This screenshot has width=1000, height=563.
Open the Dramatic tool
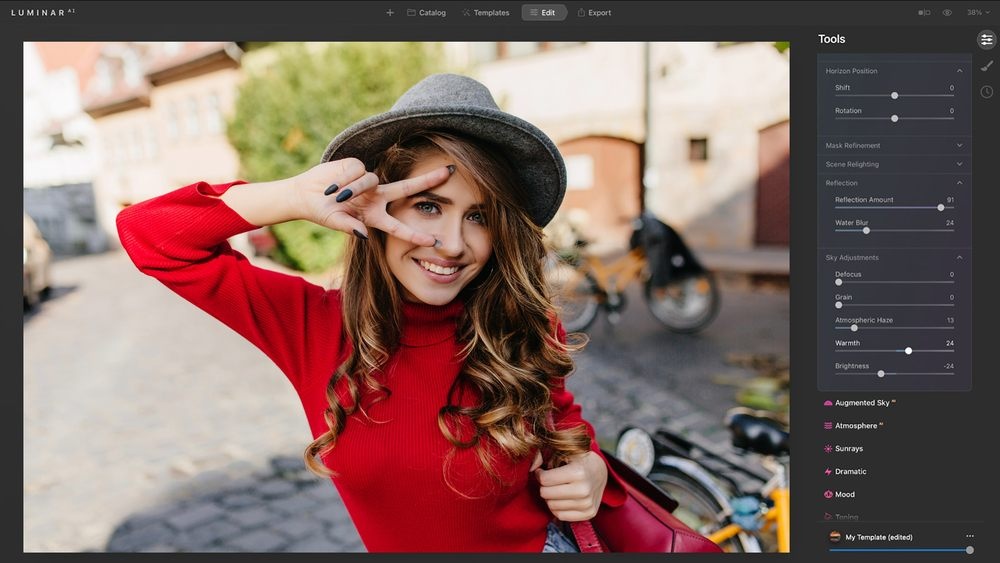click(x=850, y=472)
